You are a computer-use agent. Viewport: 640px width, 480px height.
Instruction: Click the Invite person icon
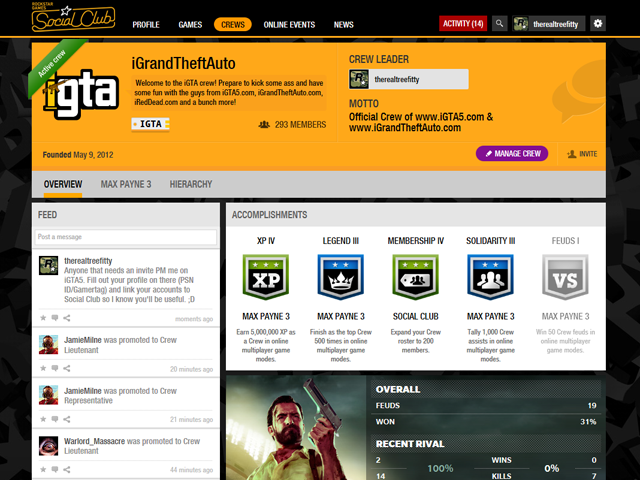click(x=571, y=154)
